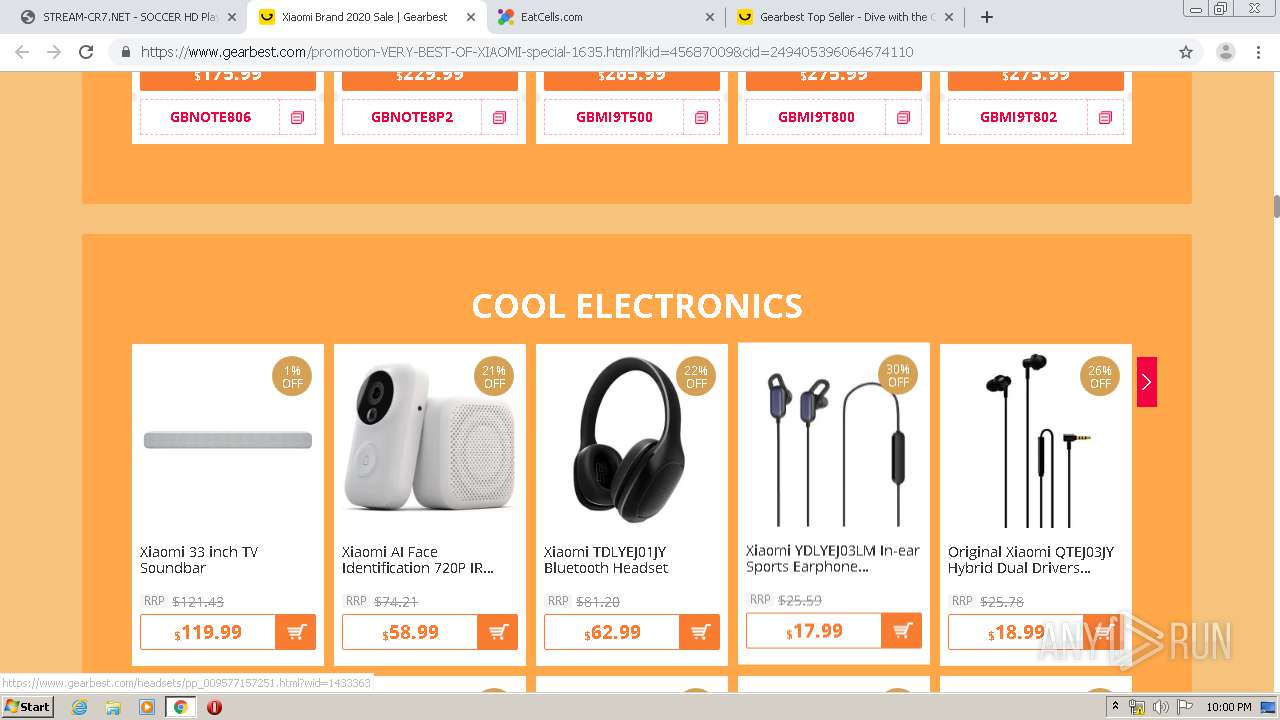Bookmark this page with the star icon

click(1186, 52)
